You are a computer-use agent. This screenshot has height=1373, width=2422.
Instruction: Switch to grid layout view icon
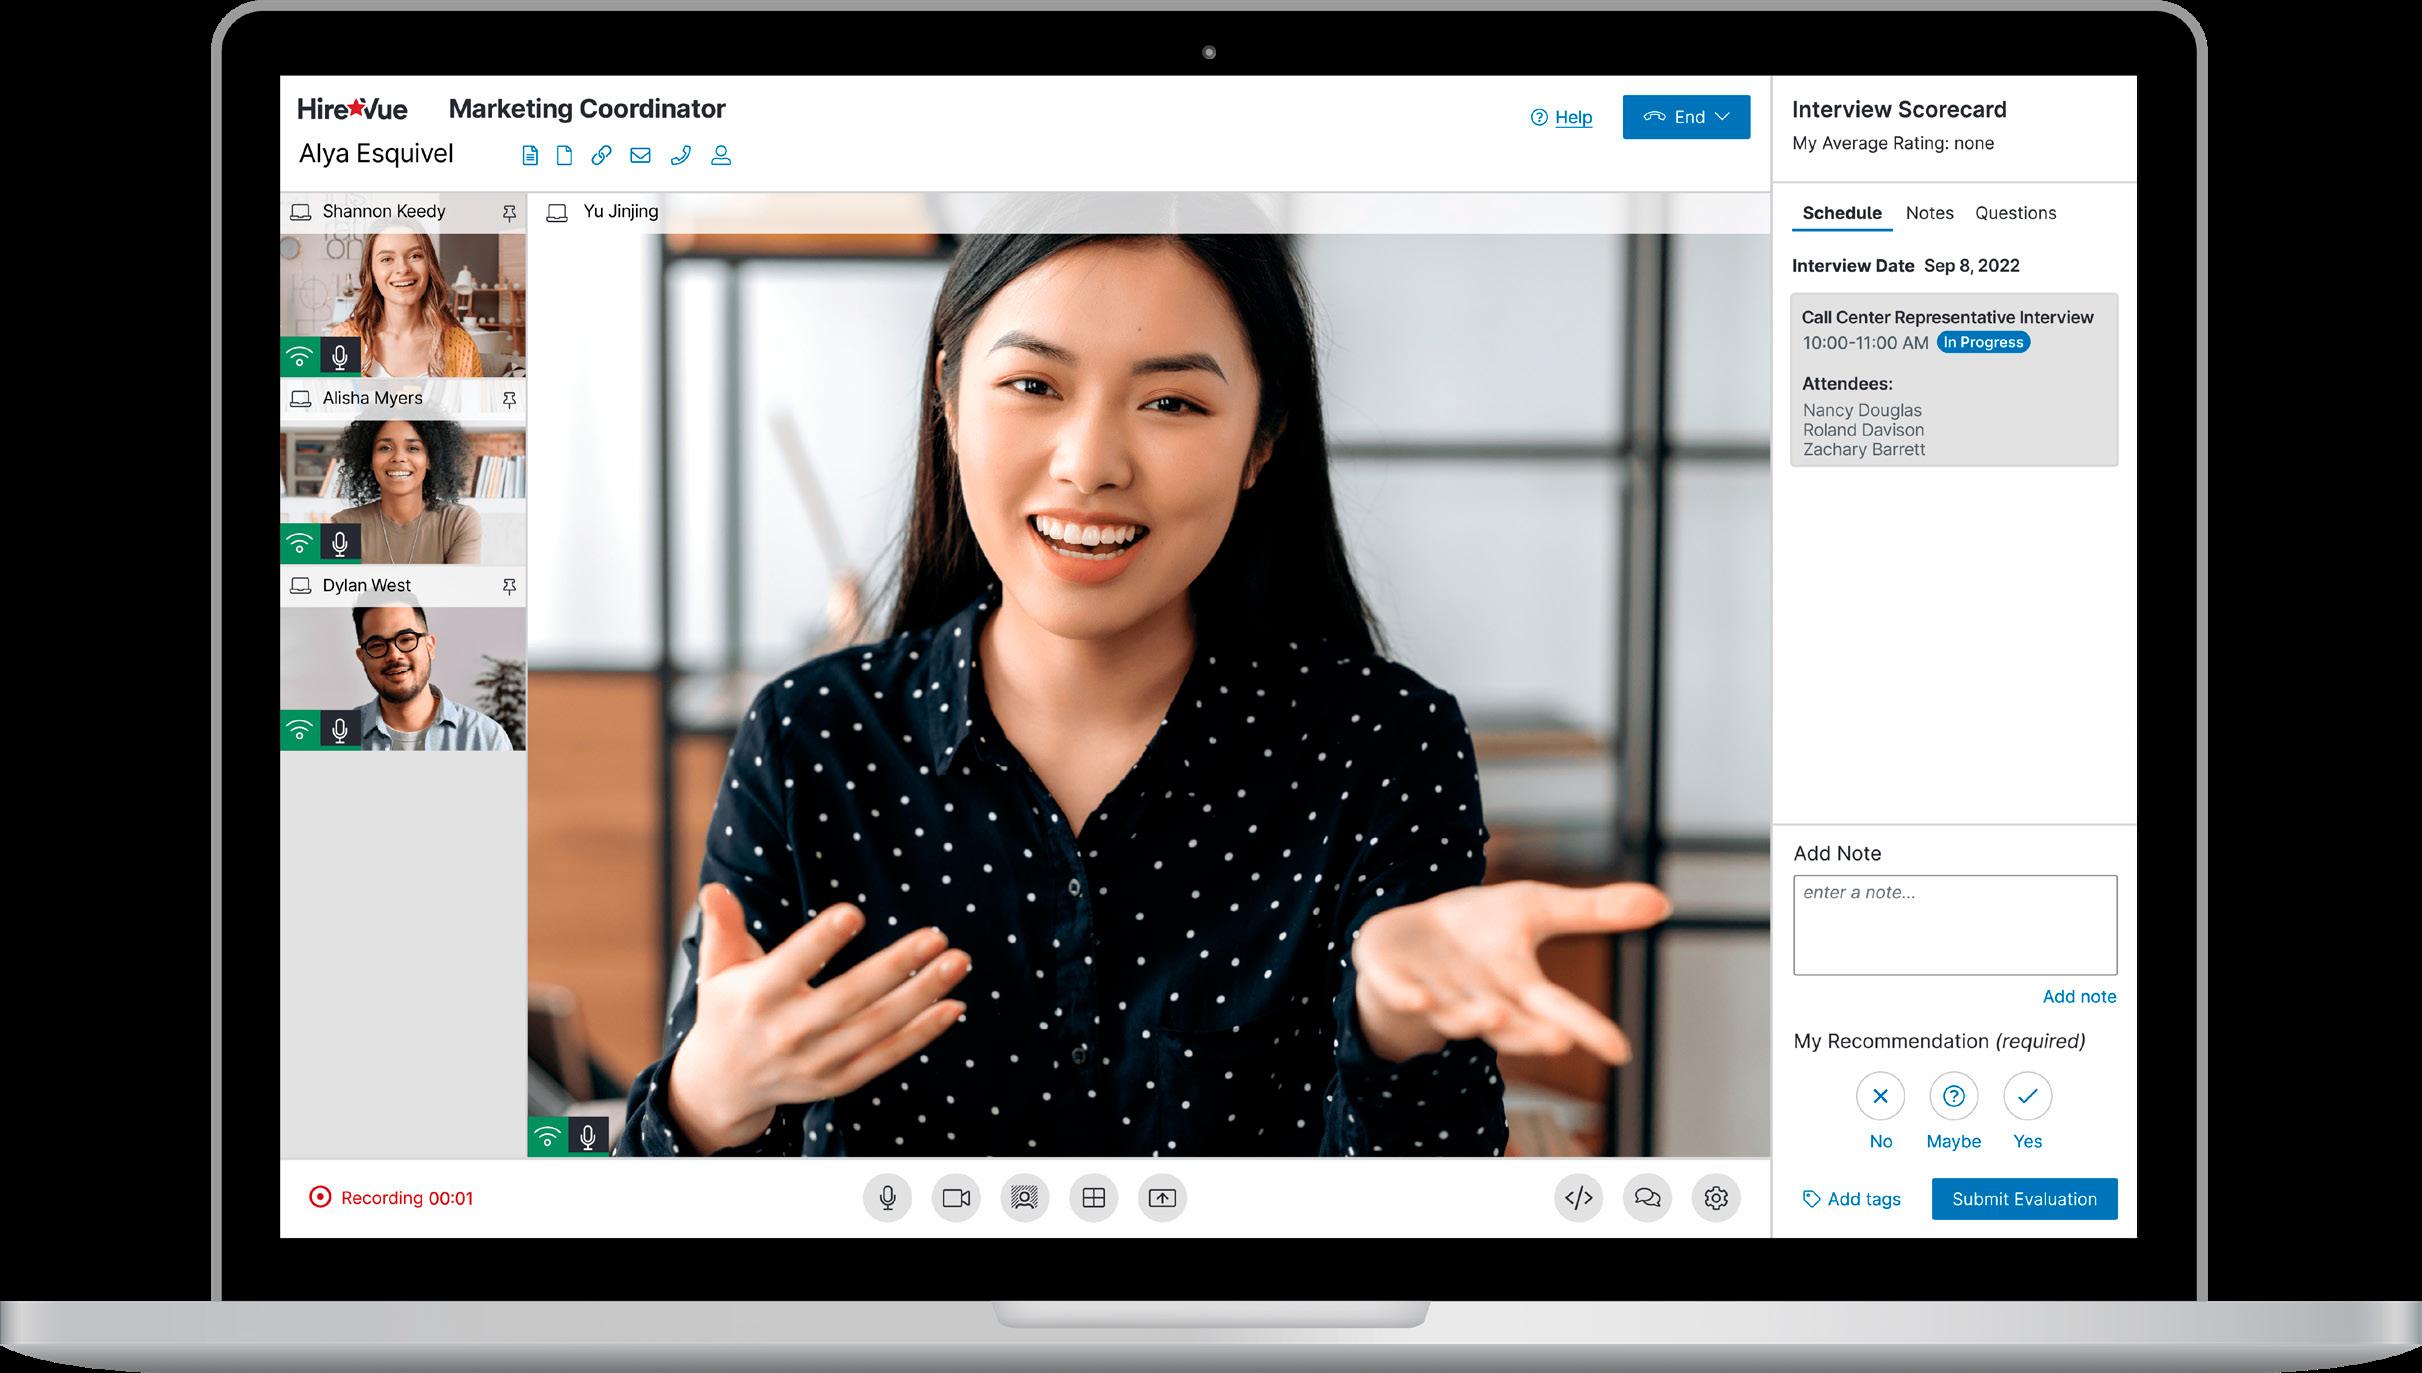[1093, 1197]
